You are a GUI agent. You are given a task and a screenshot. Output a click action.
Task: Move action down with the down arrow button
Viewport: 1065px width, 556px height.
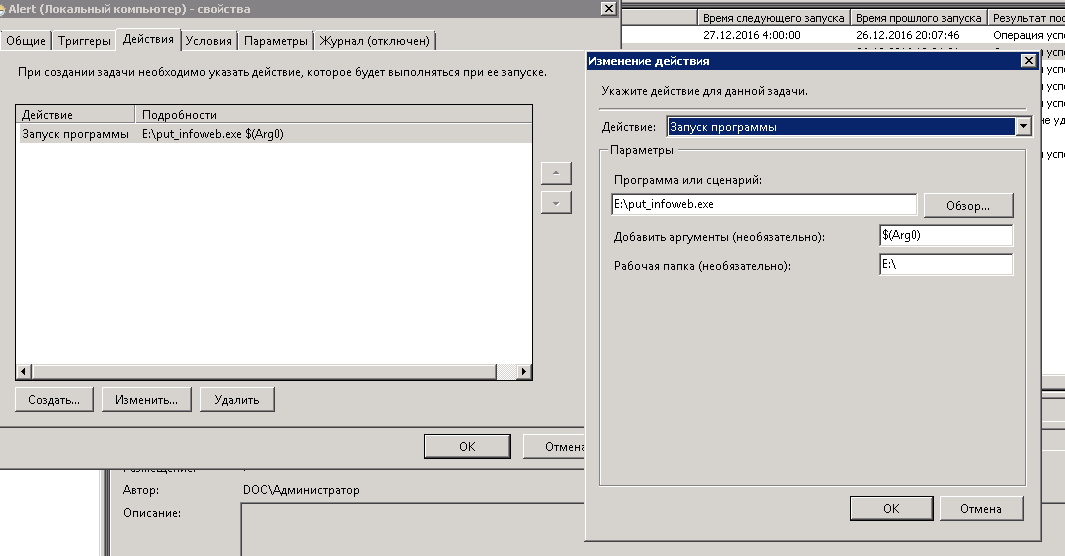click(x=555, y=202)
